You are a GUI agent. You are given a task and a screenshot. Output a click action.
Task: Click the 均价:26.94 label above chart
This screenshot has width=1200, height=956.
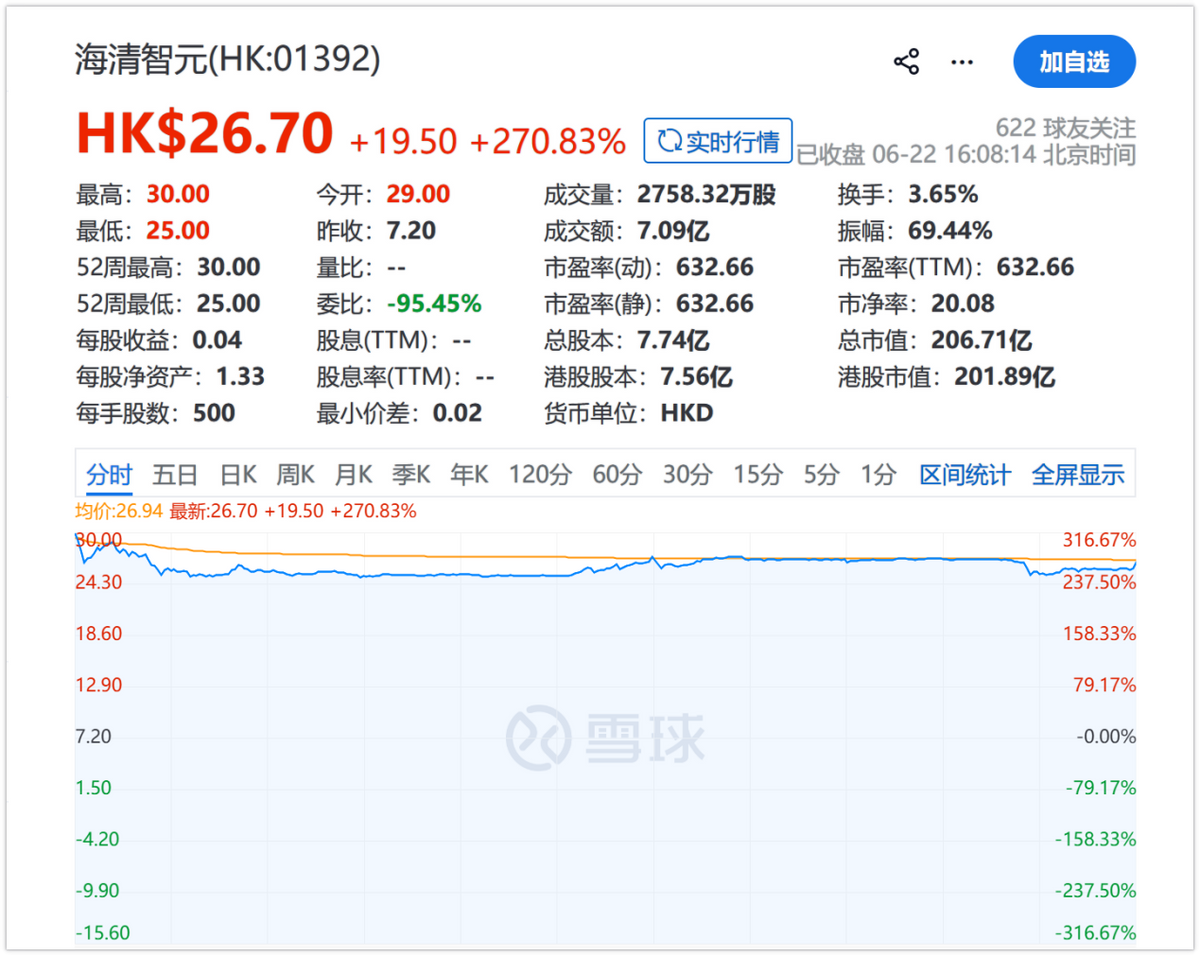(119, 511)
